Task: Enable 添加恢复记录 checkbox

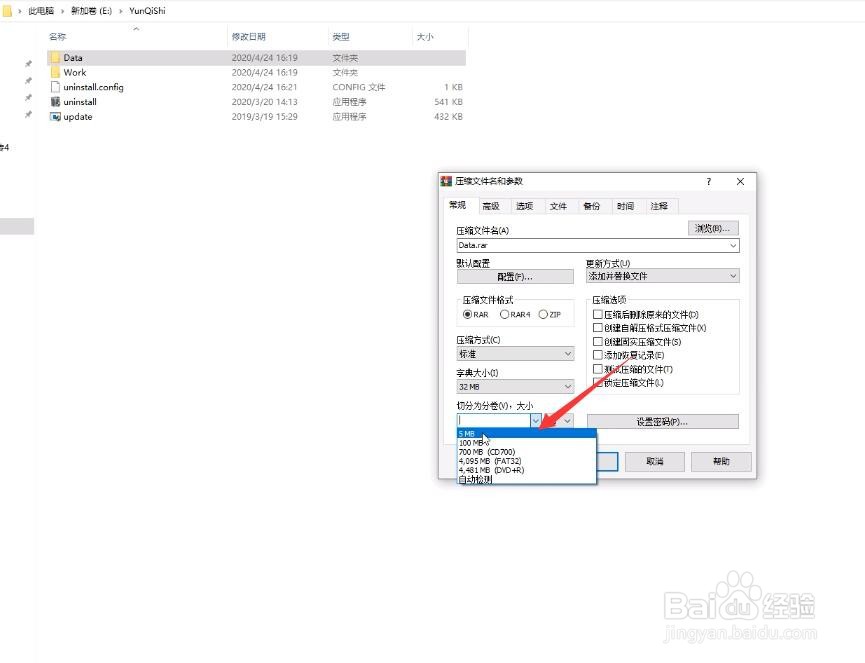Action: click(x=597, y=355)
